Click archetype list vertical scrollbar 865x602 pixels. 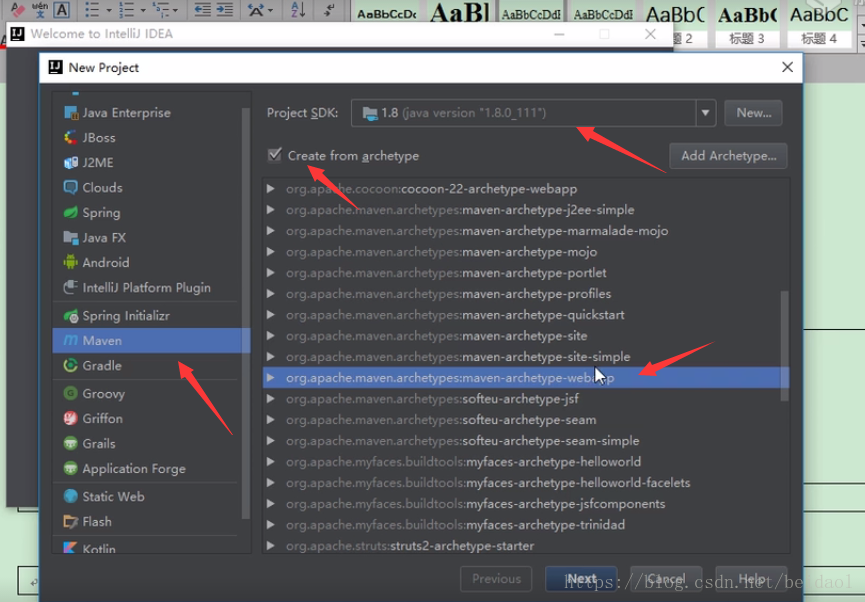point(784,346)
